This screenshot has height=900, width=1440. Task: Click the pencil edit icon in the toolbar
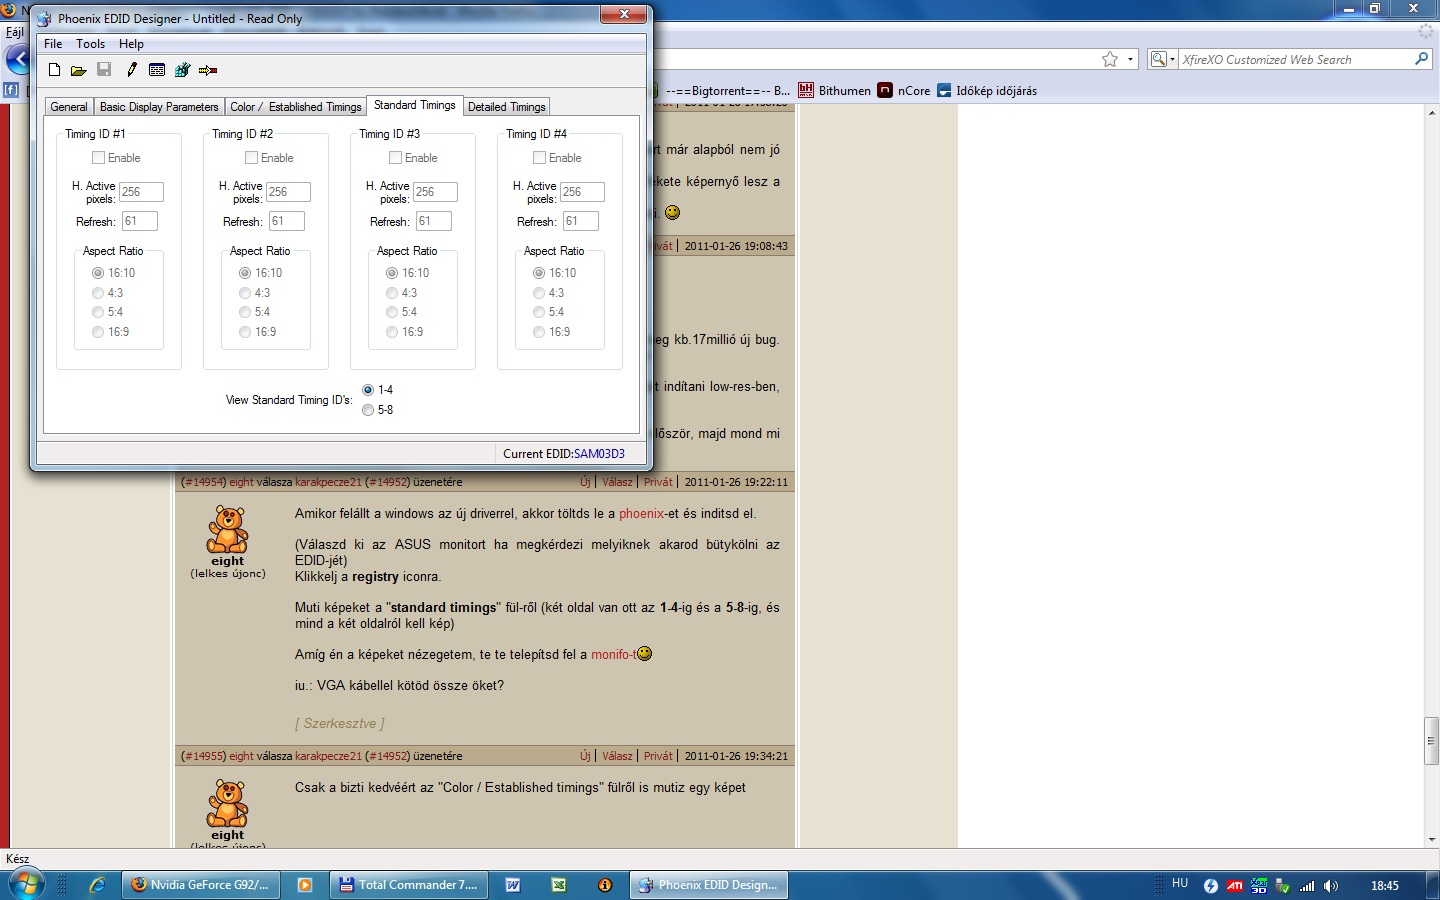131,70
